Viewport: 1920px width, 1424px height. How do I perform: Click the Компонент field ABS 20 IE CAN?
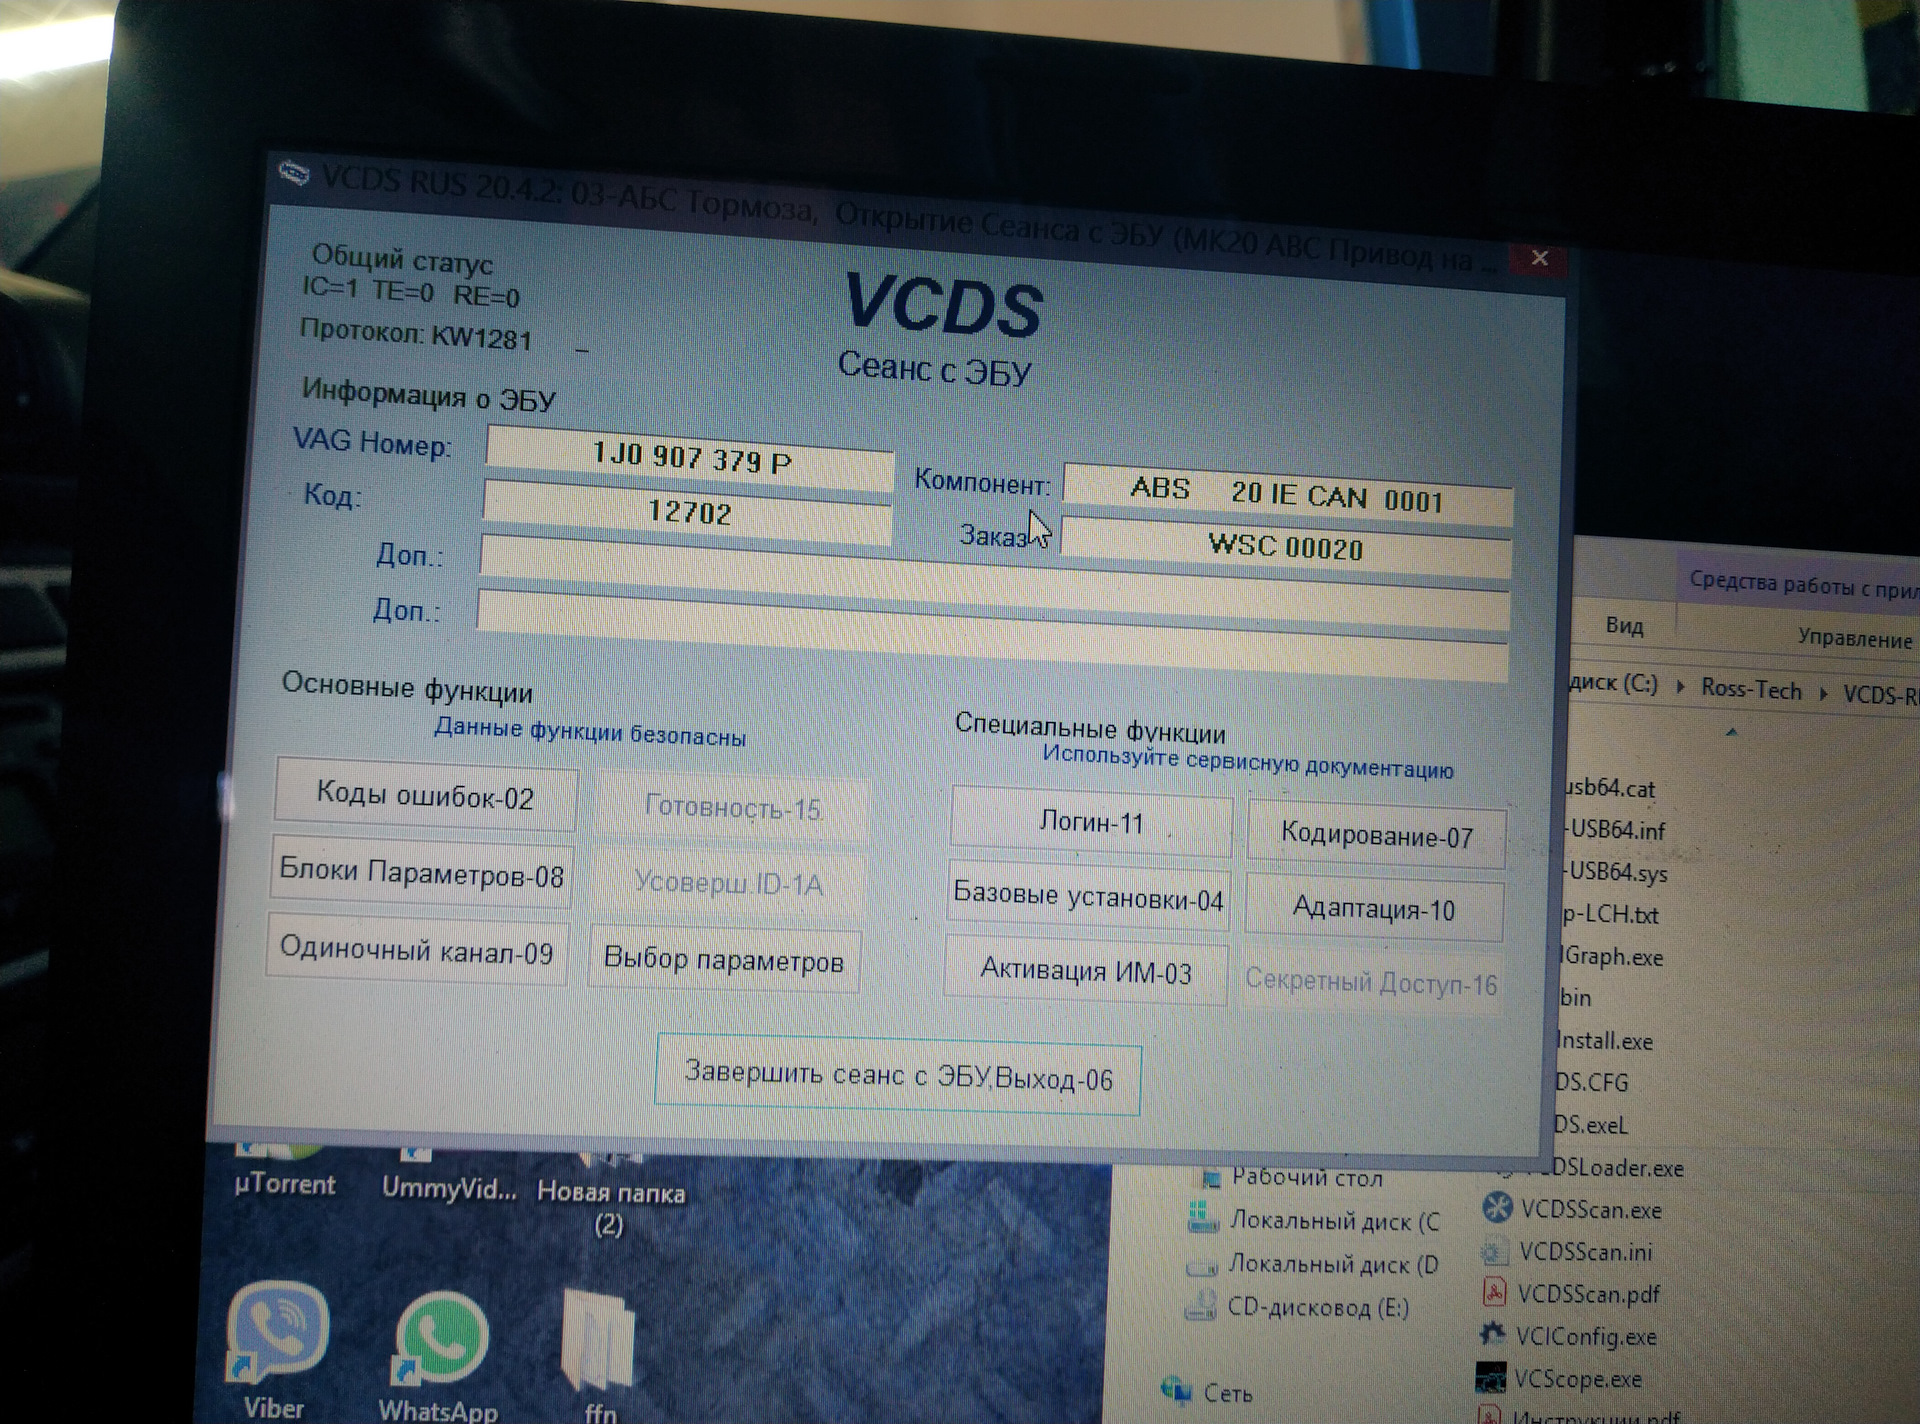[x=1288, y=494]
